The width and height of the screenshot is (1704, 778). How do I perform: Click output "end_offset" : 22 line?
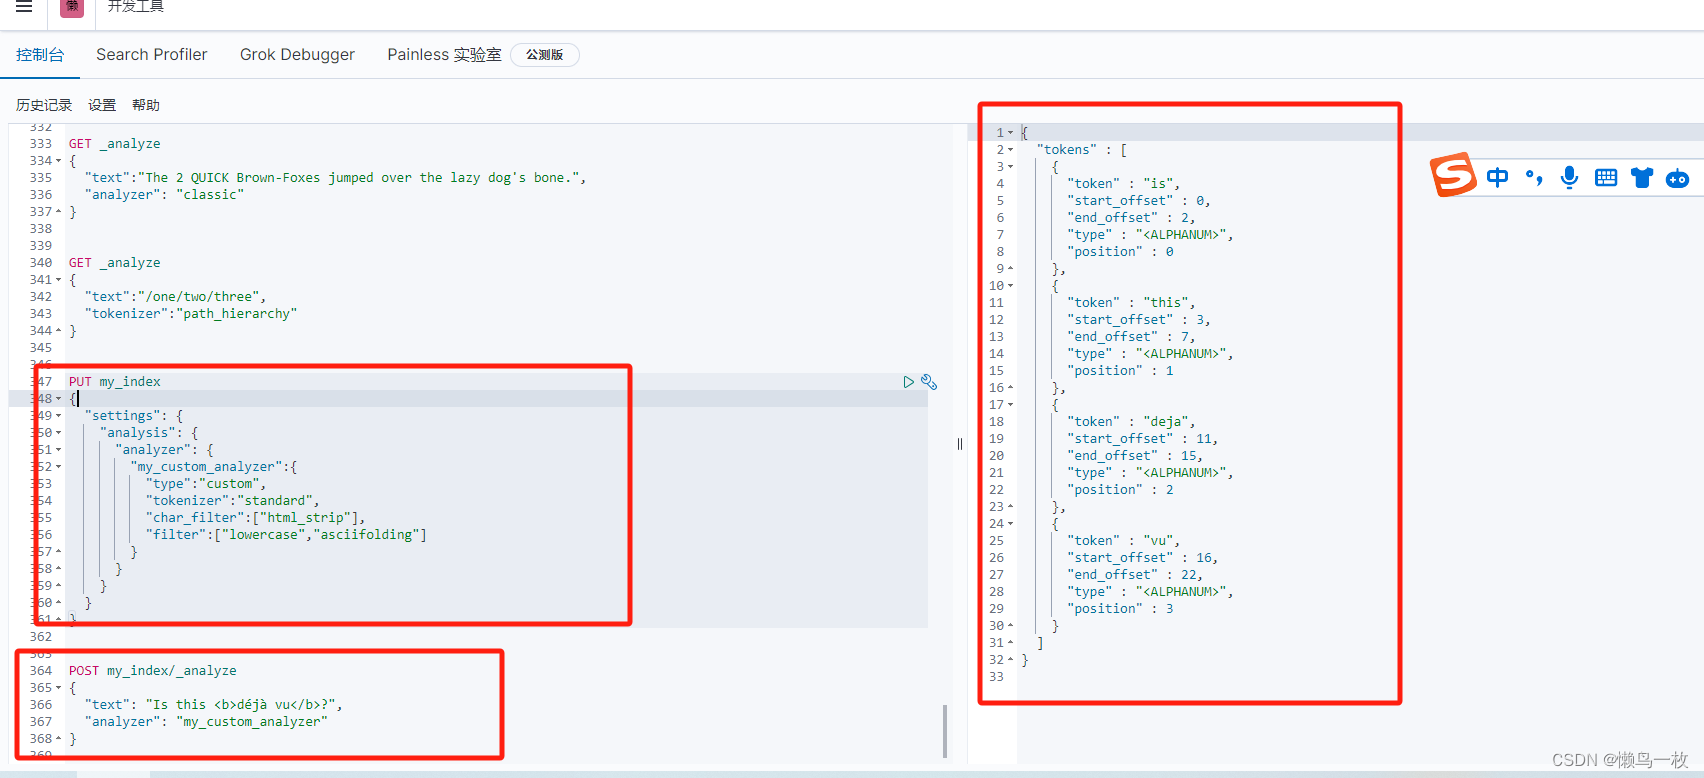1135,575
